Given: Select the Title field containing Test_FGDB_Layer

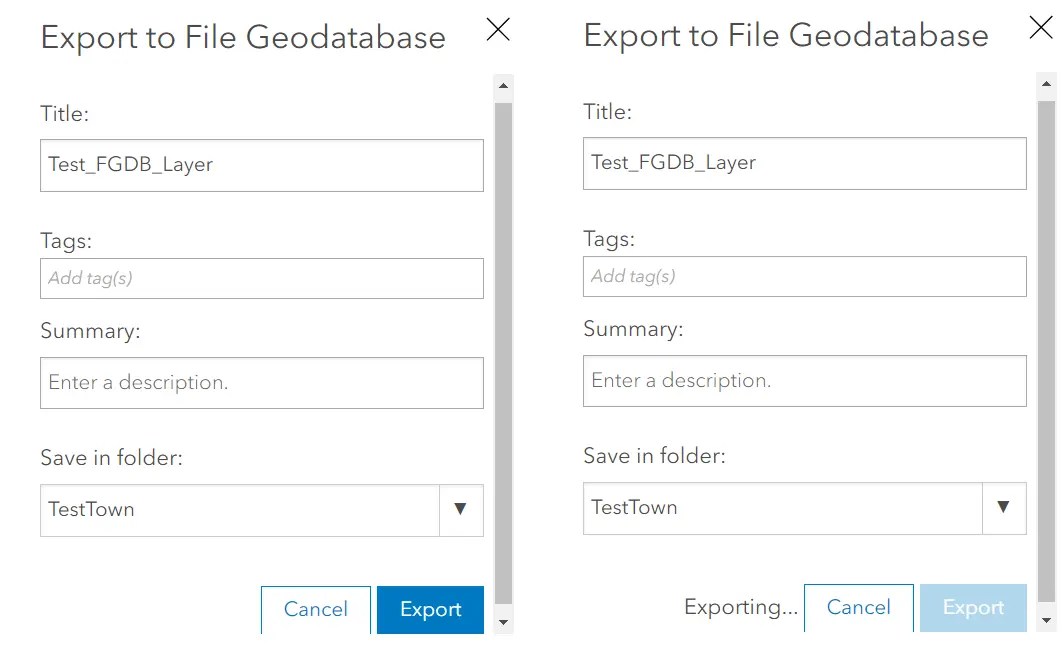Looking at the screenshot, I should click(261, 165).
